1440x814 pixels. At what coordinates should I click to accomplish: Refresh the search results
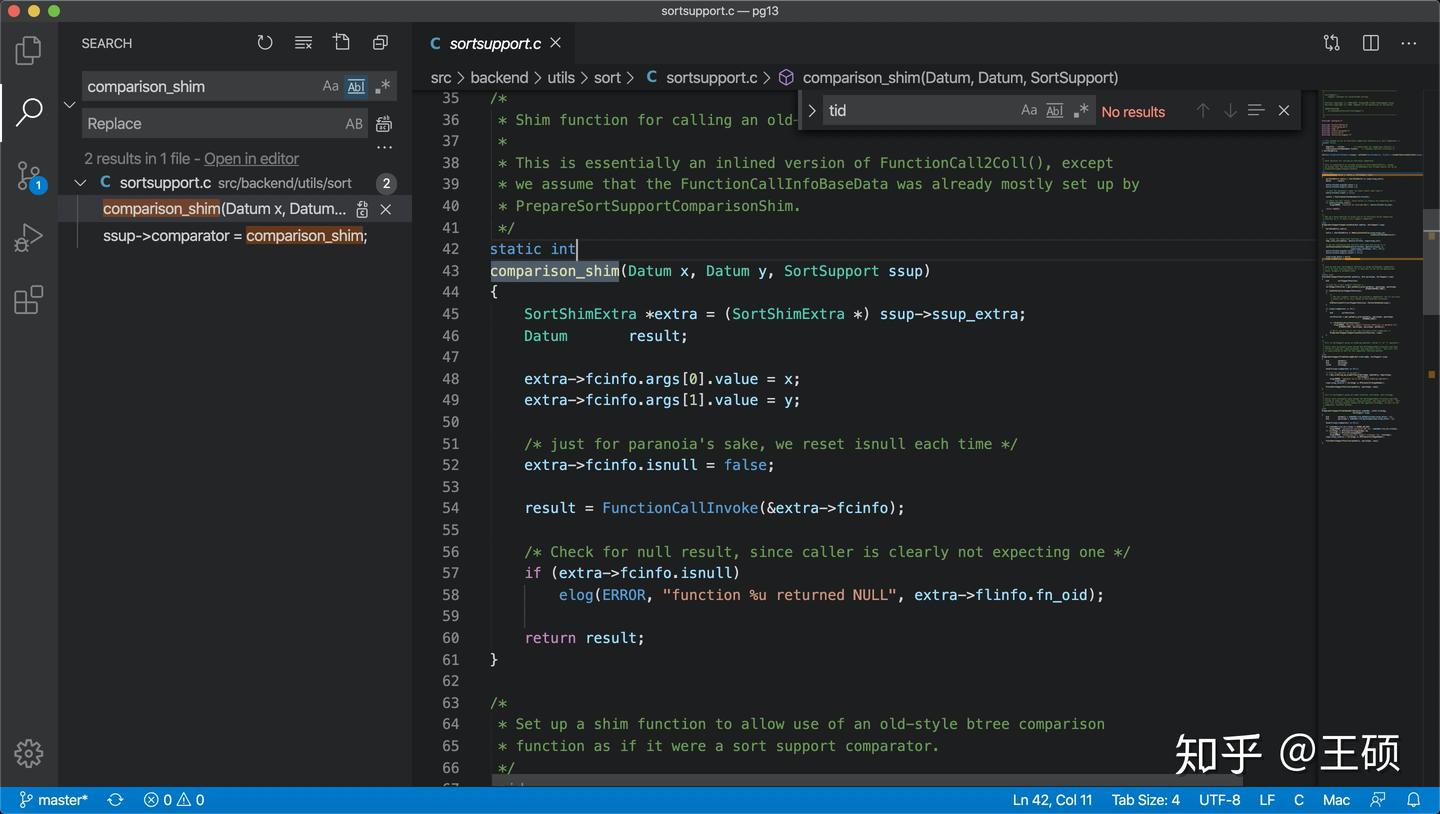tap(265, 43)
